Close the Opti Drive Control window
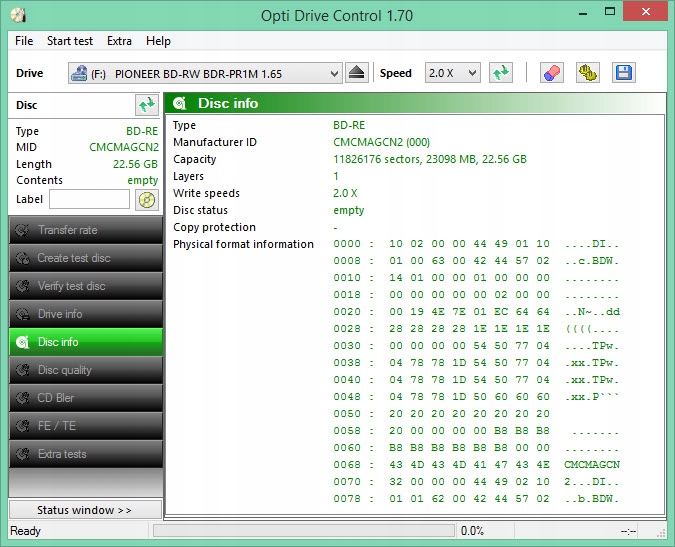 pyautogui.click(x=645, y=12)
